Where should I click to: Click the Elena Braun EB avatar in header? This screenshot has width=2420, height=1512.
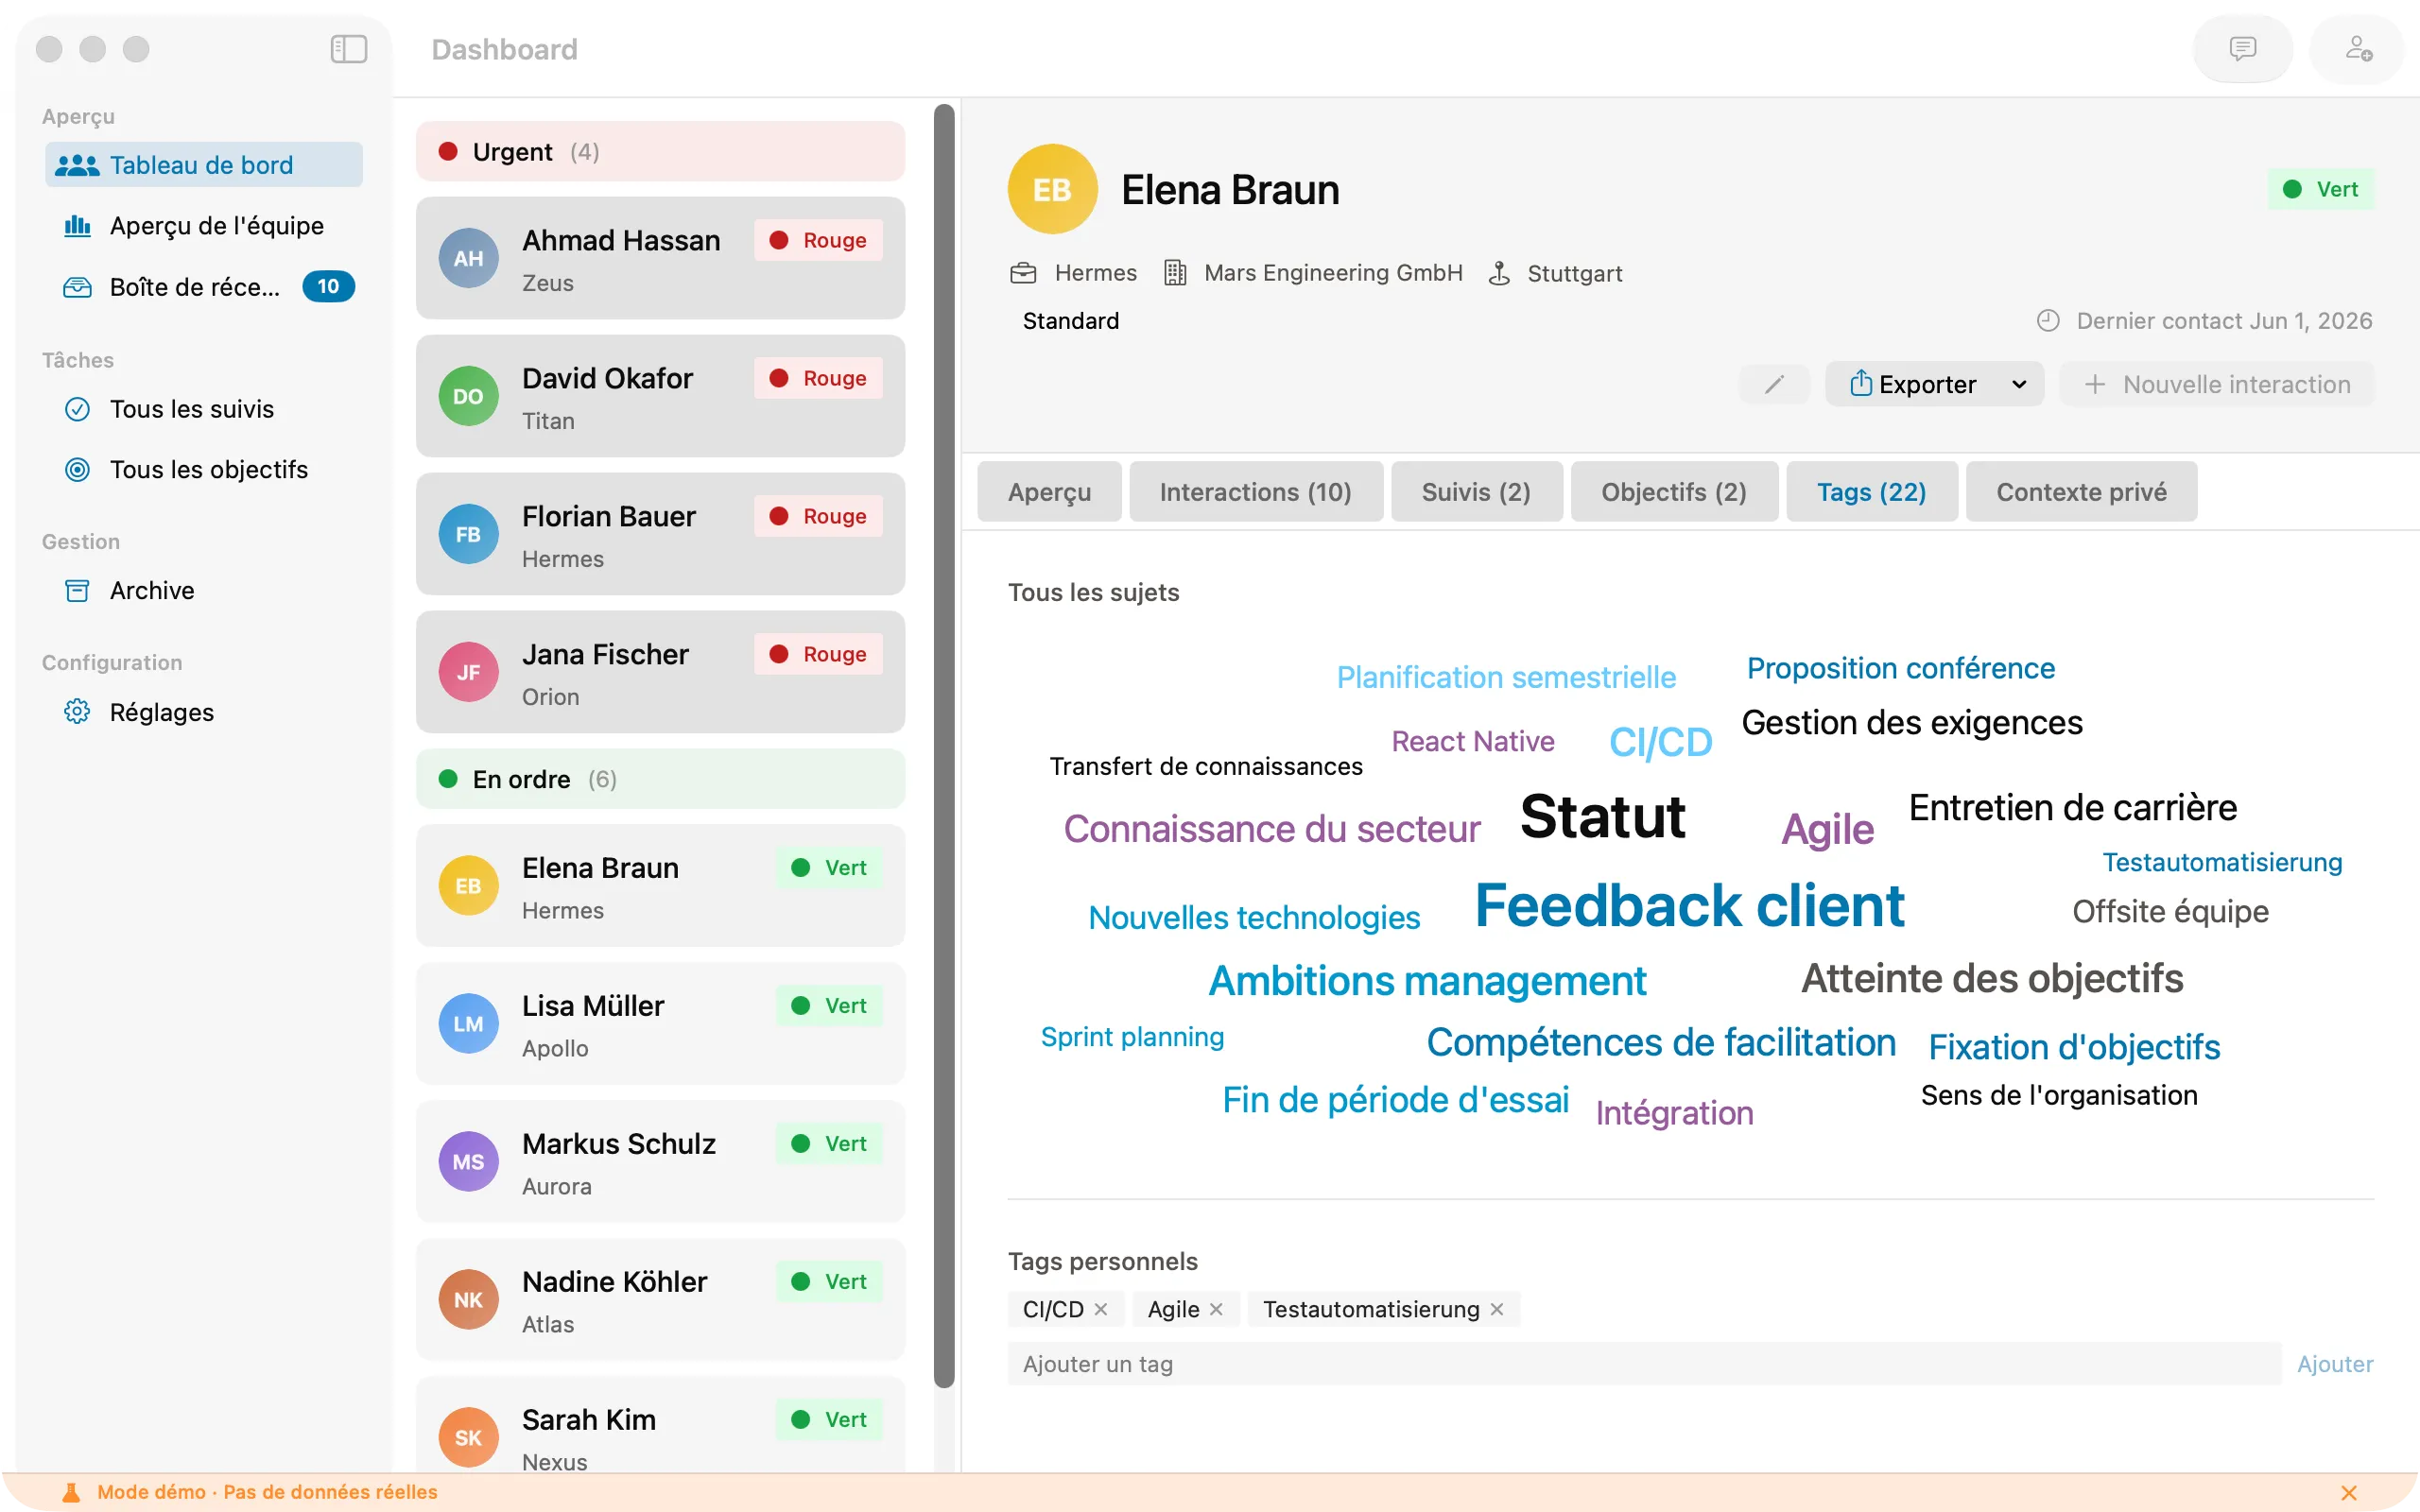tap(1052, 189)
